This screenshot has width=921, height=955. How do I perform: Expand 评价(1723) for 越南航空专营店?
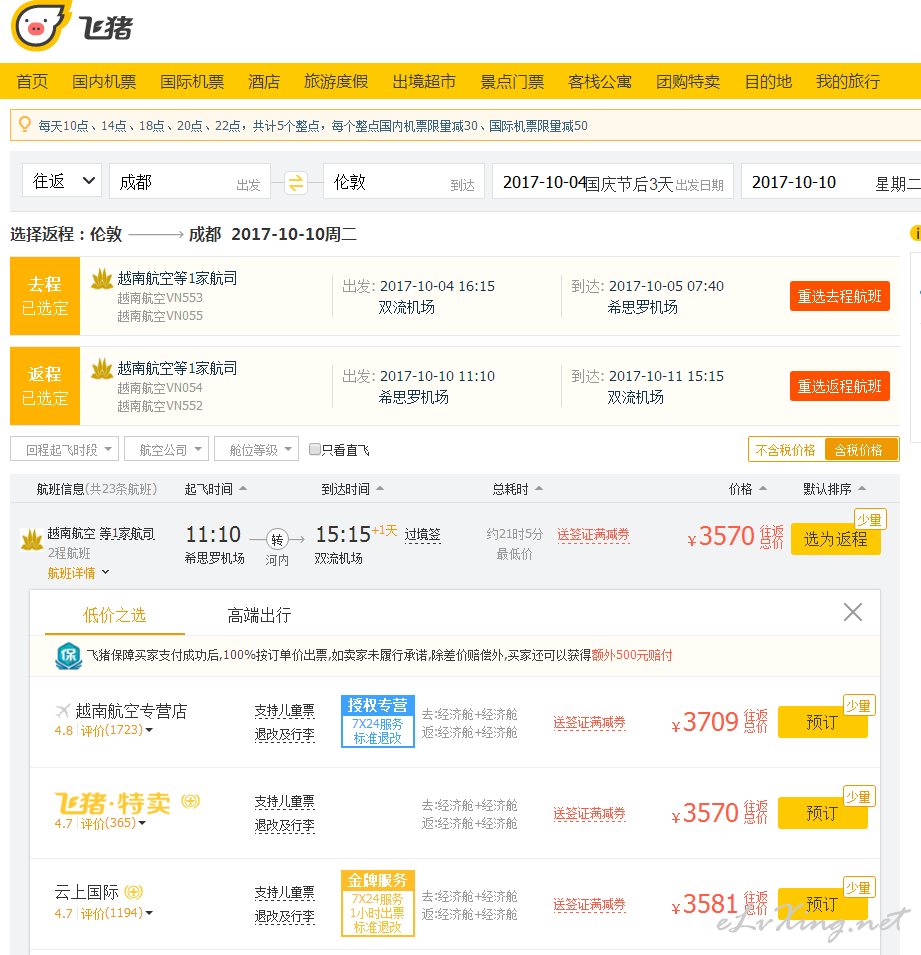tap(116, 730)
